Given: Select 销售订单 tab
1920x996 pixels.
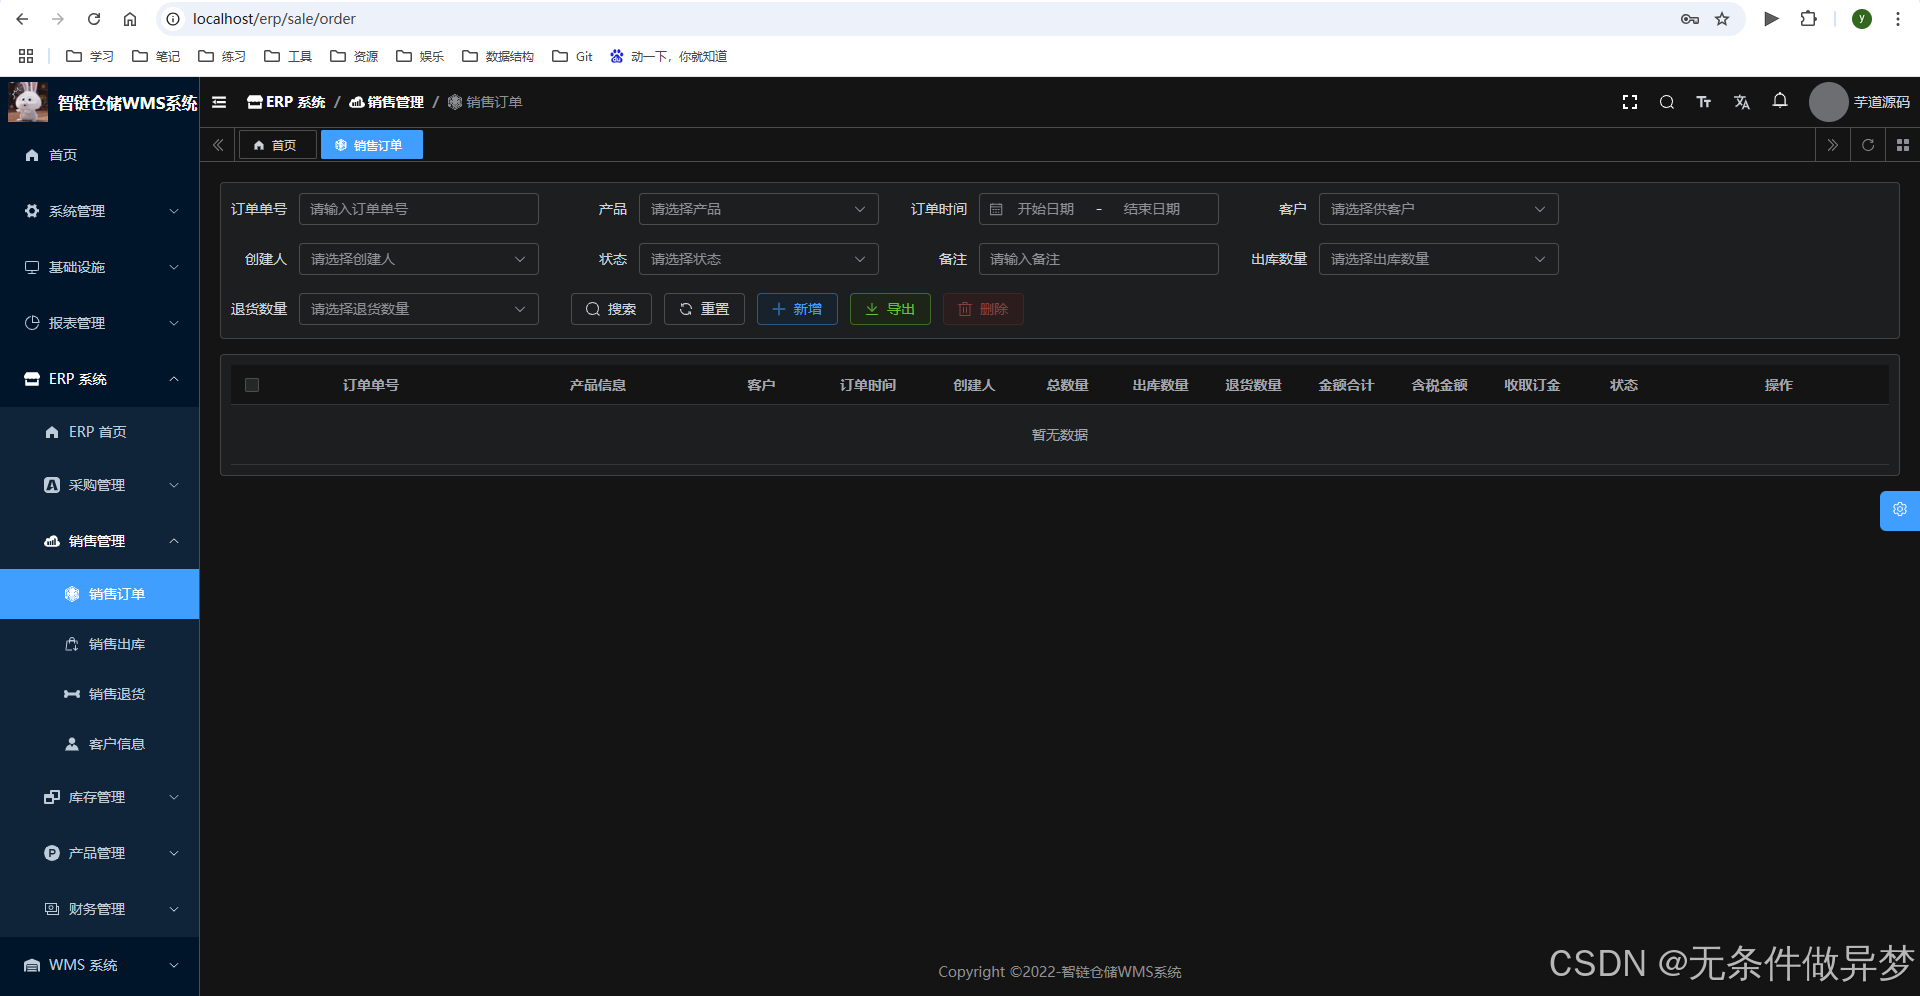Looking at the screenshot, I should tap(371, 145).
